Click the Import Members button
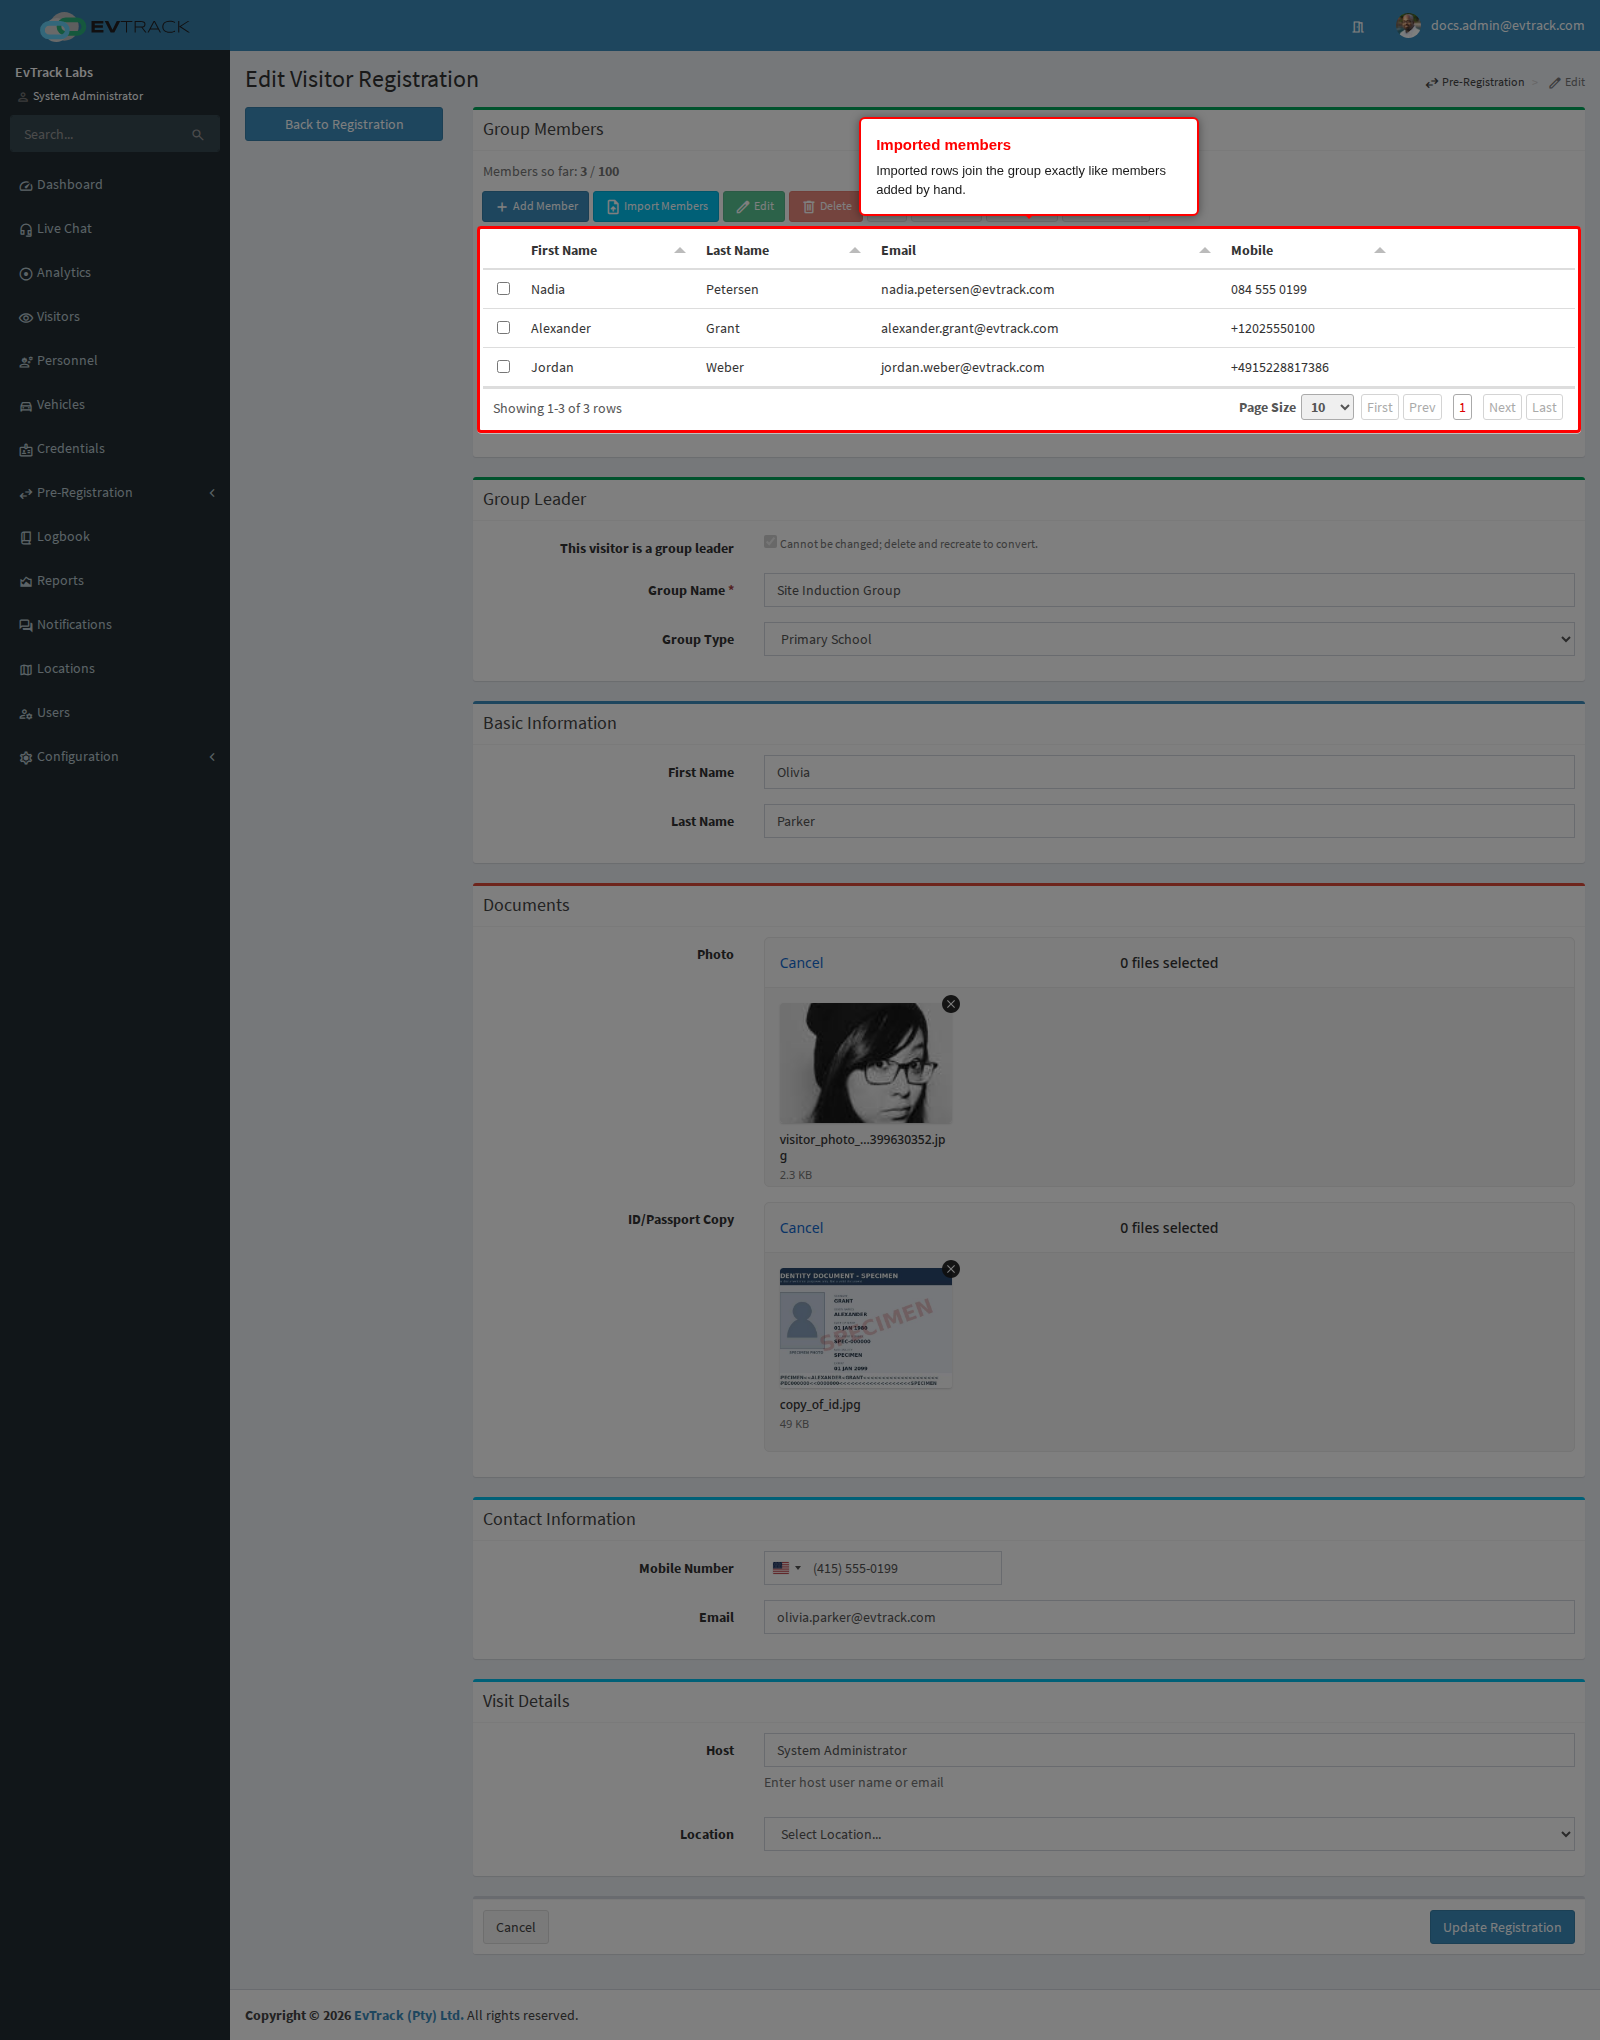The height and width of the screenshot is (2040, 1600). tap(656, 206)
